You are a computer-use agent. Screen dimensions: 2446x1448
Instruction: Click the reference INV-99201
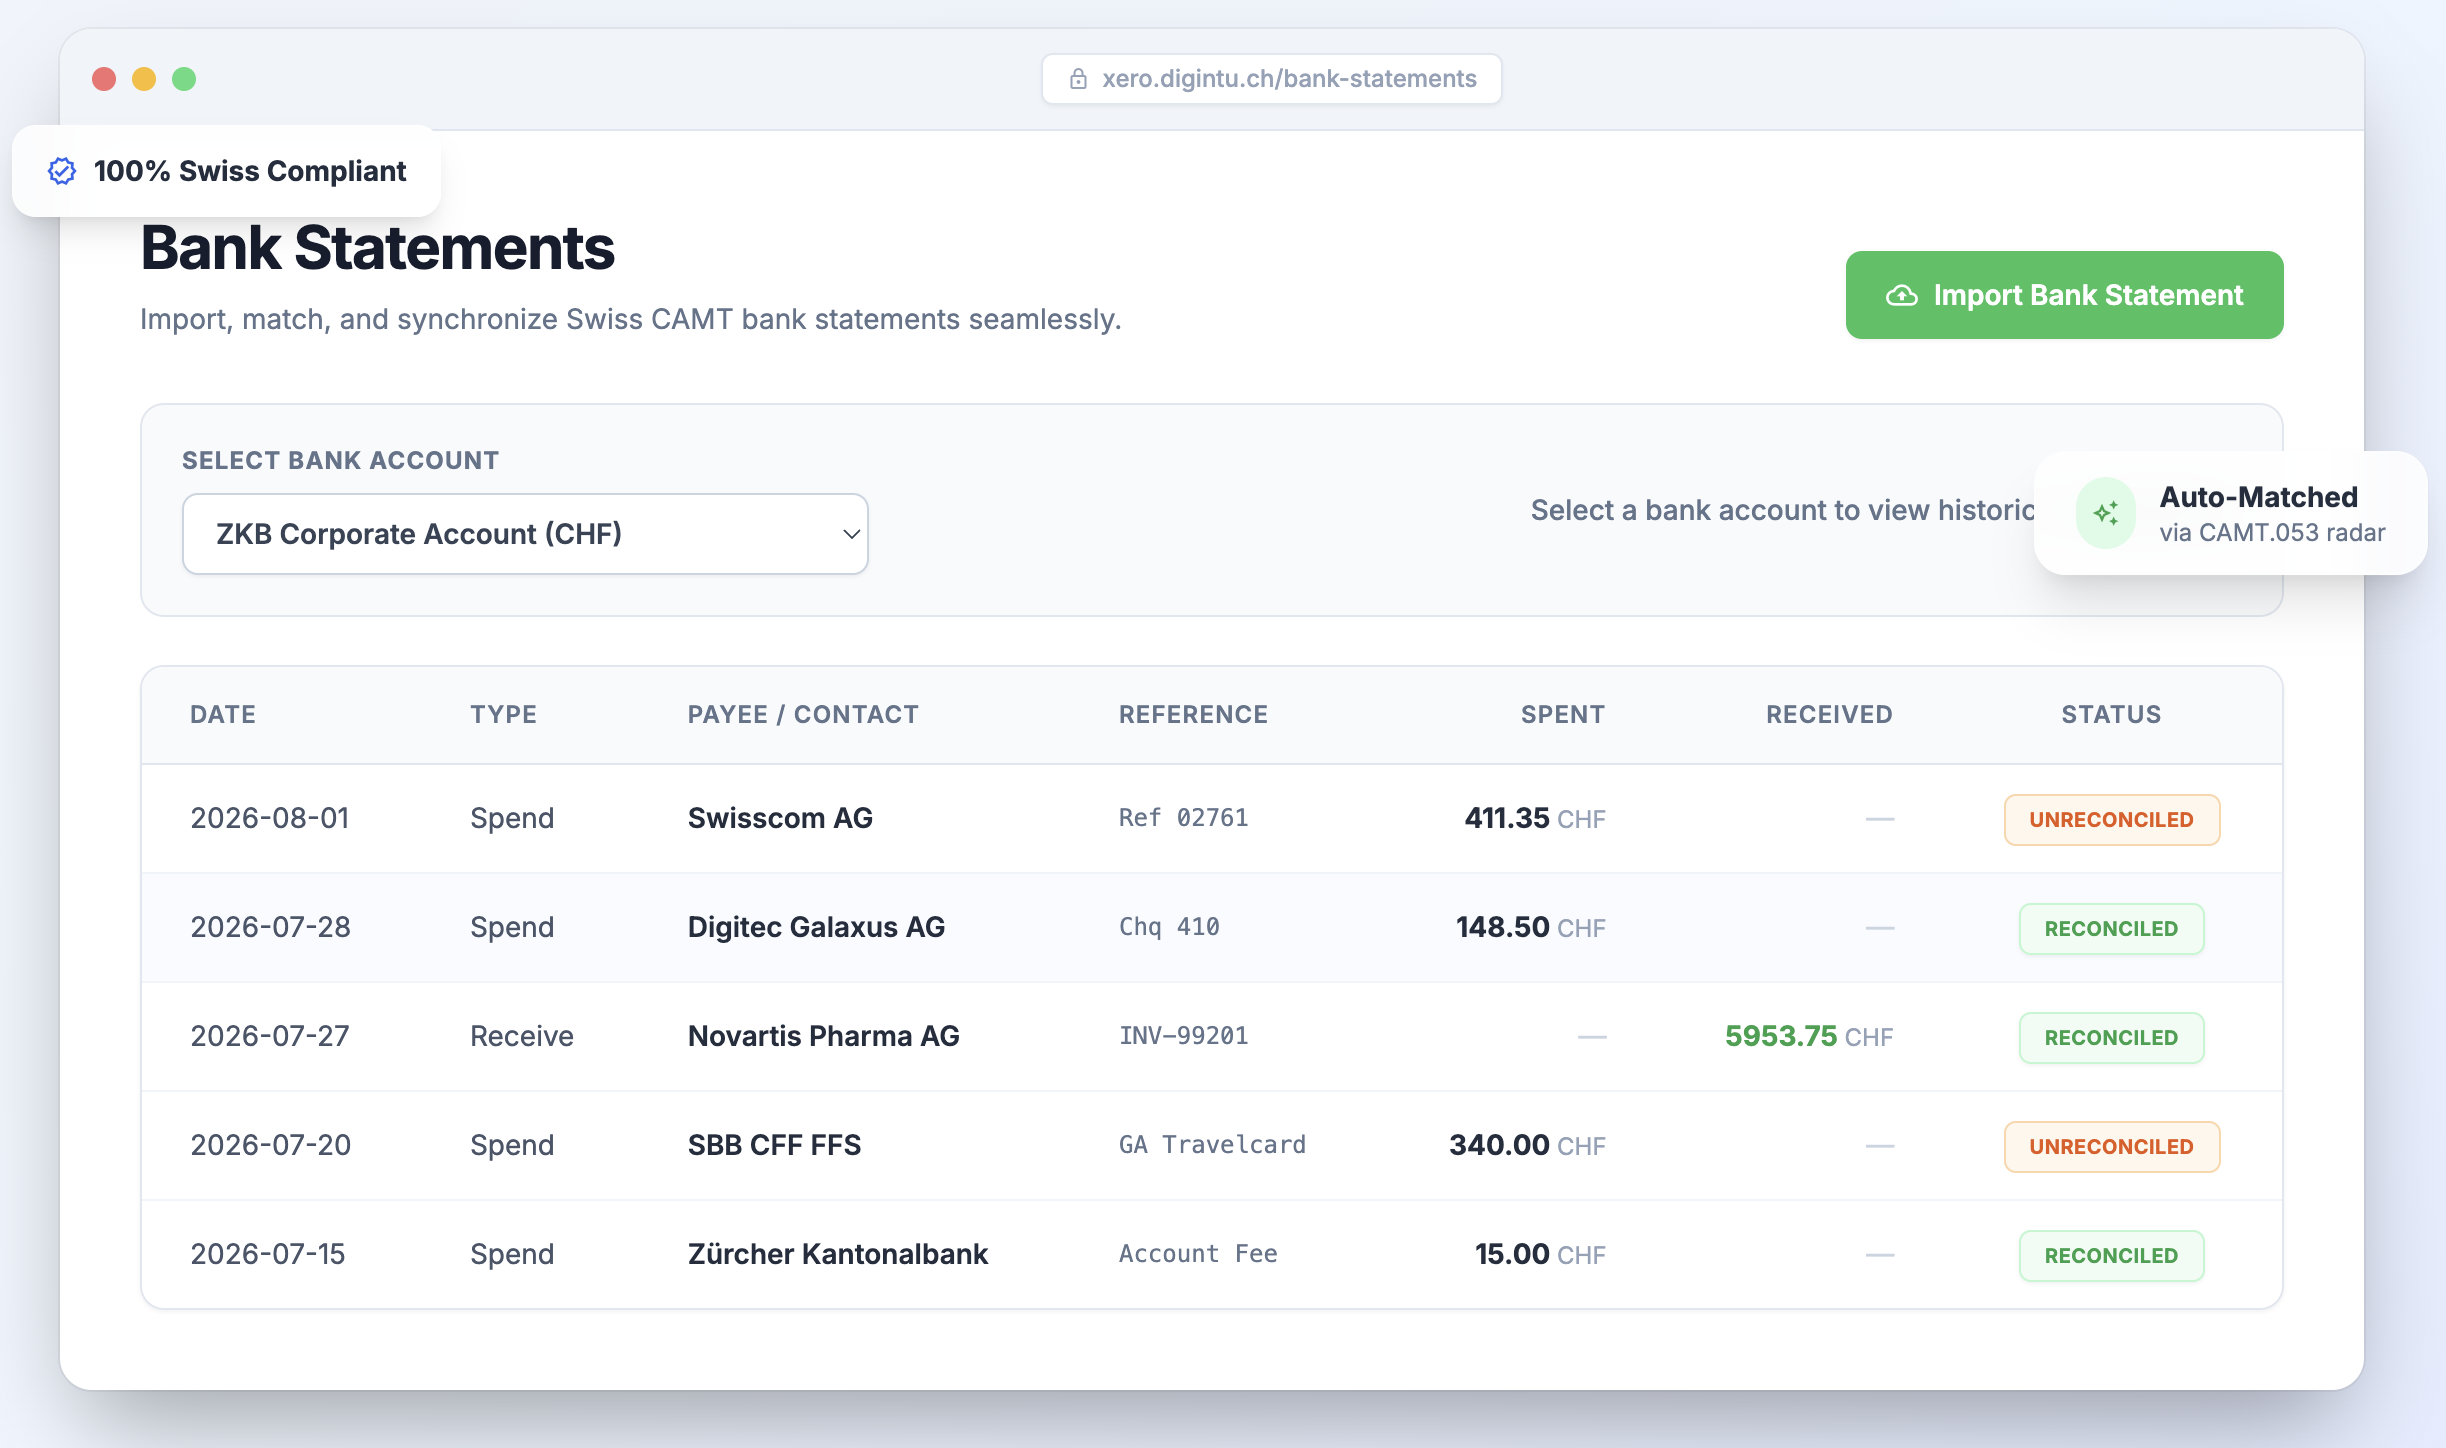tap(1183, 1036)
